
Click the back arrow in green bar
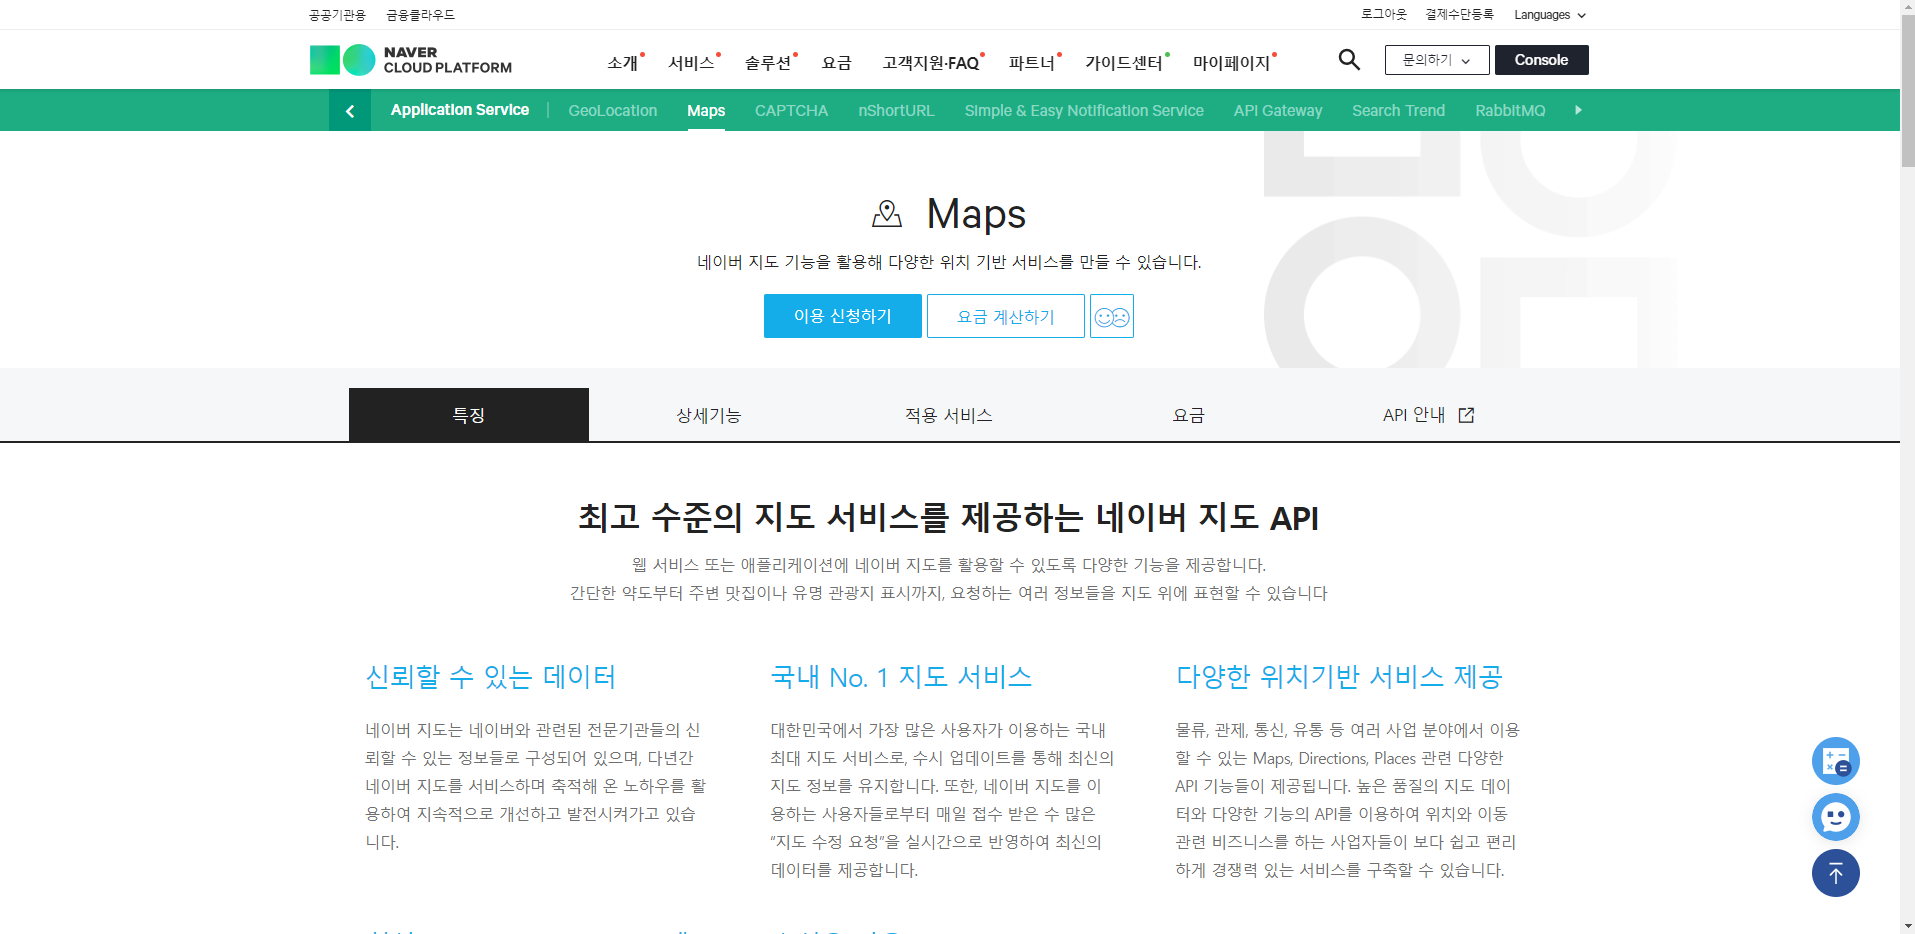pyautogui.click(x=350, y=111)
